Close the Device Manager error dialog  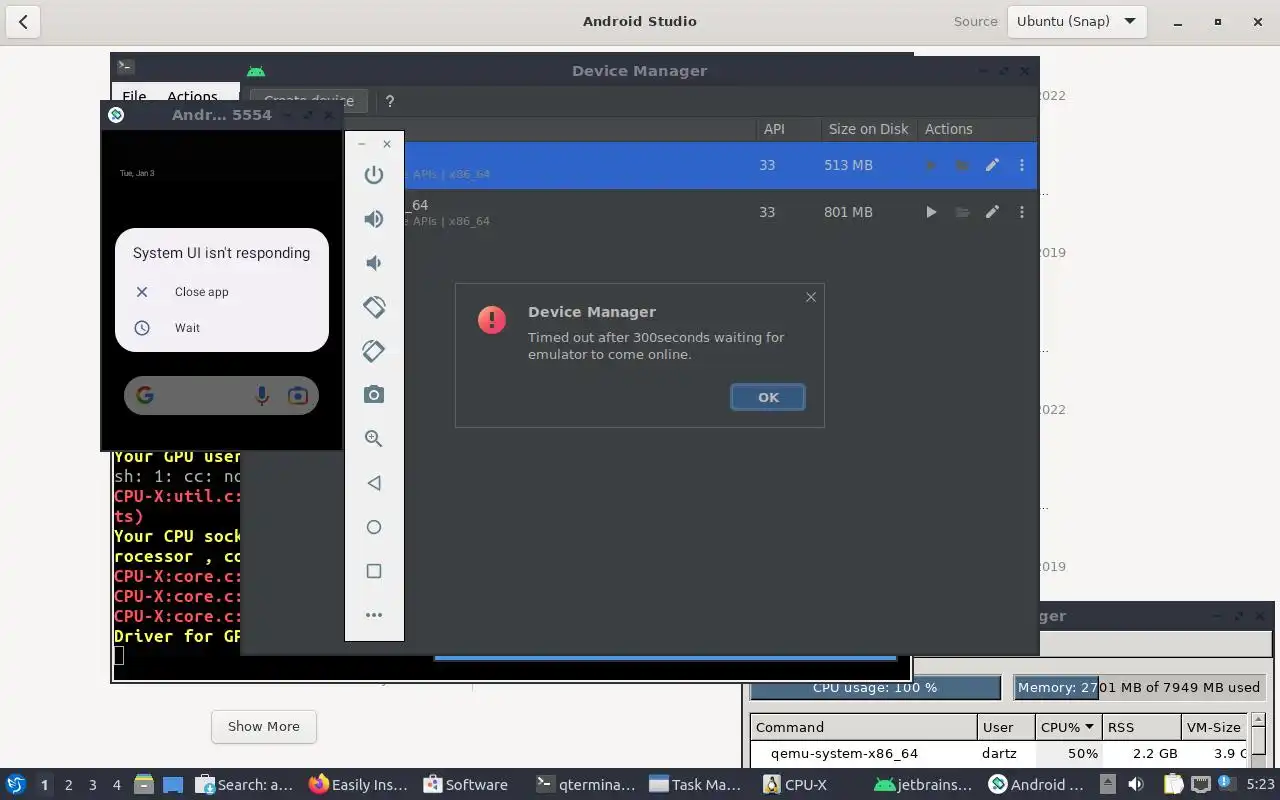[x=811, y=297]
